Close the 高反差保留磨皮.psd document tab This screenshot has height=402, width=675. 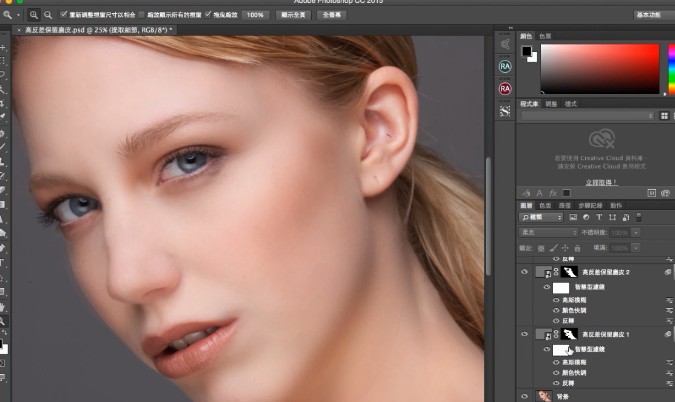[x=19, y=30]
